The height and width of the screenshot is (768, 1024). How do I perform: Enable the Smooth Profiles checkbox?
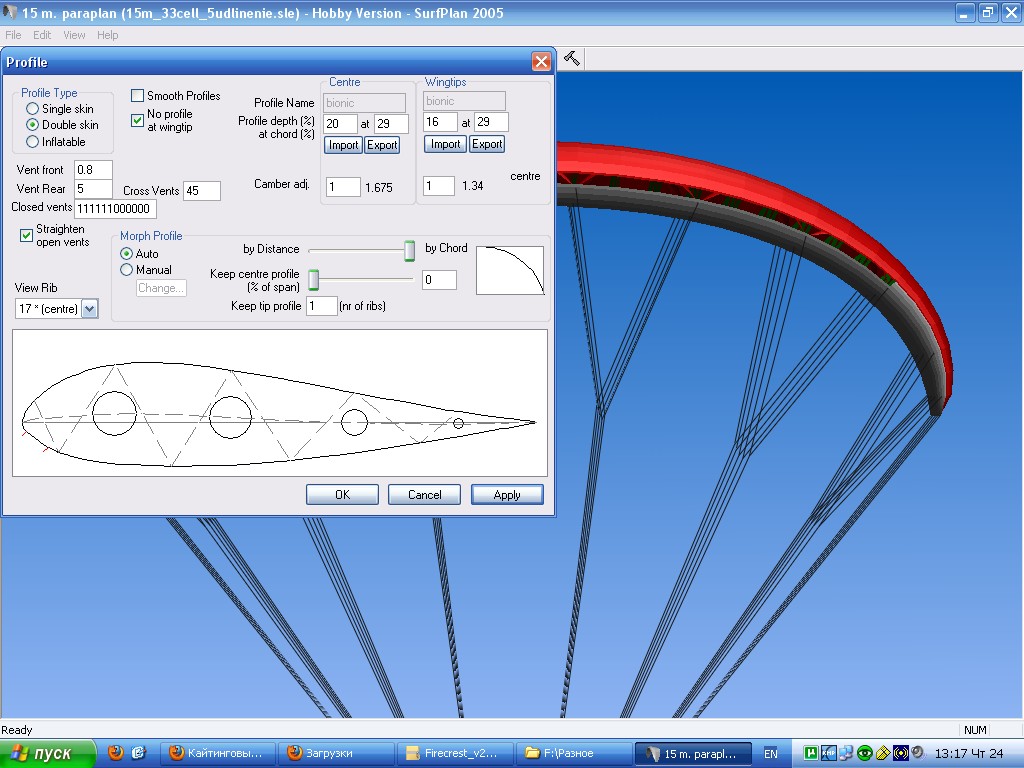[x=138, y=96]
